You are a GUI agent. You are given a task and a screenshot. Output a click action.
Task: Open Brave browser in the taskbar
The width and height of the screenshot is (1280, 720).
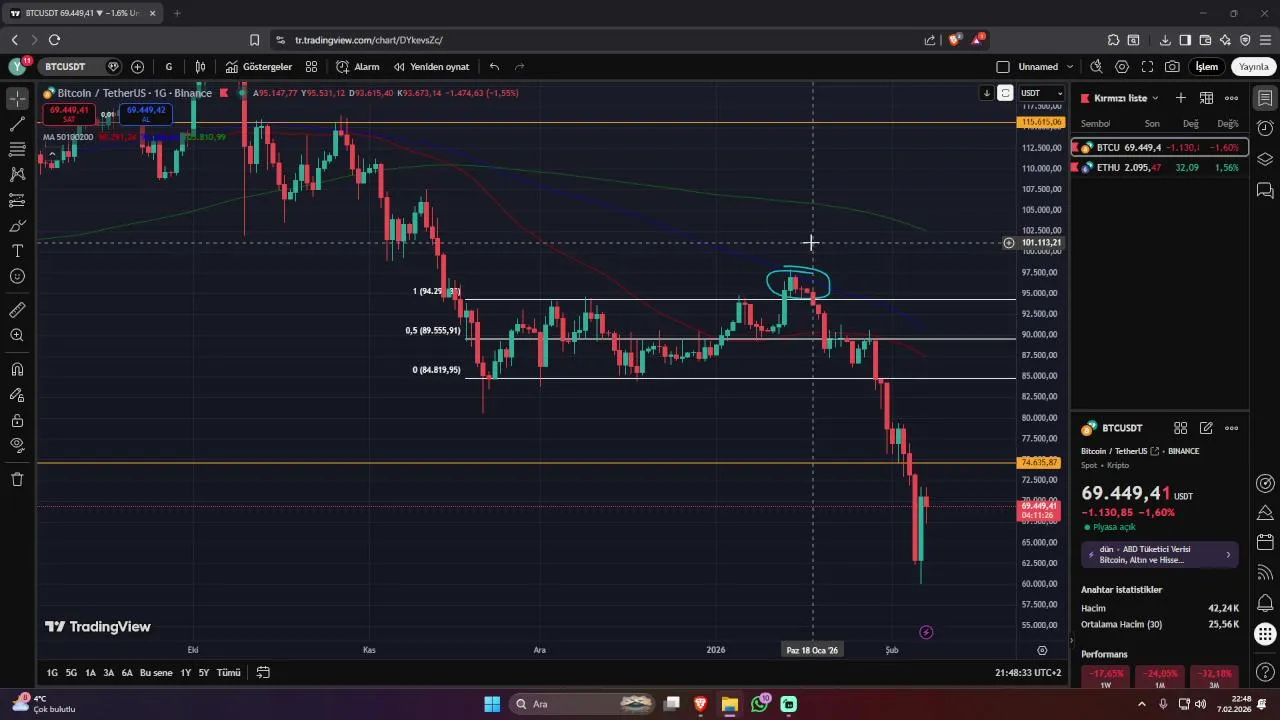point(700,704)
